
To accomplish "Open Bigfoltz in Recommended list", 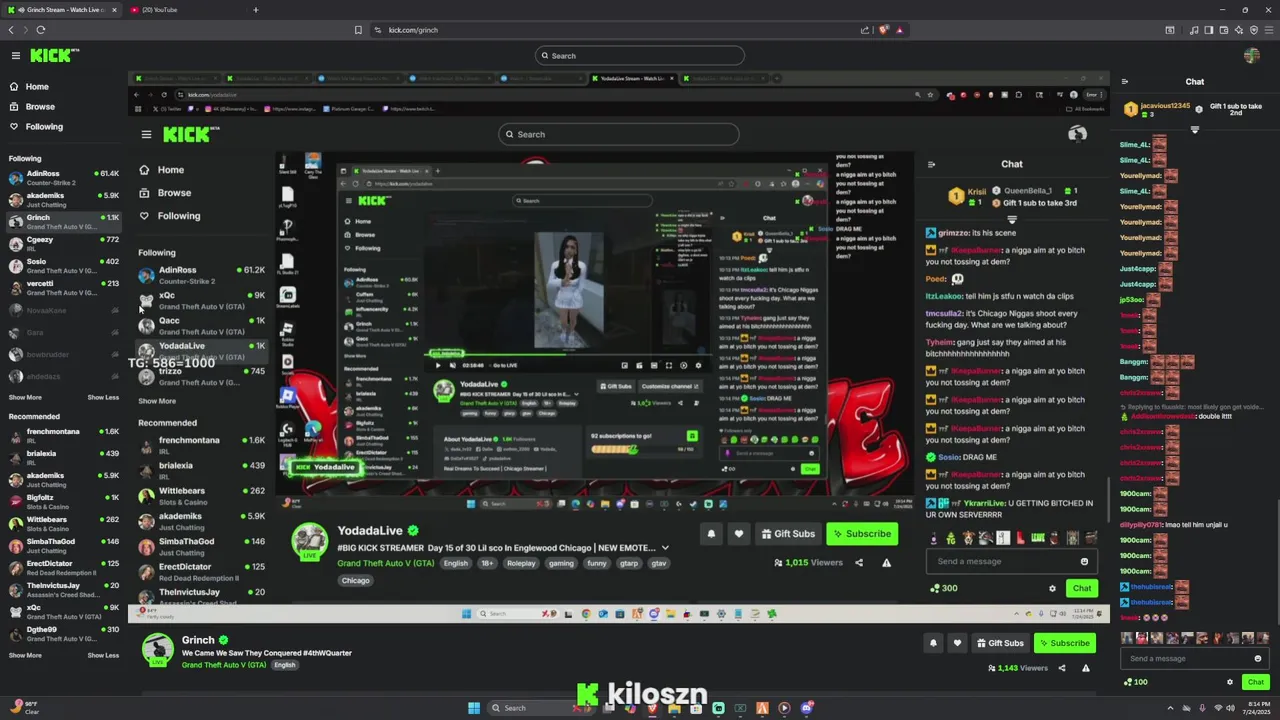I will click(x=62, y=502).
